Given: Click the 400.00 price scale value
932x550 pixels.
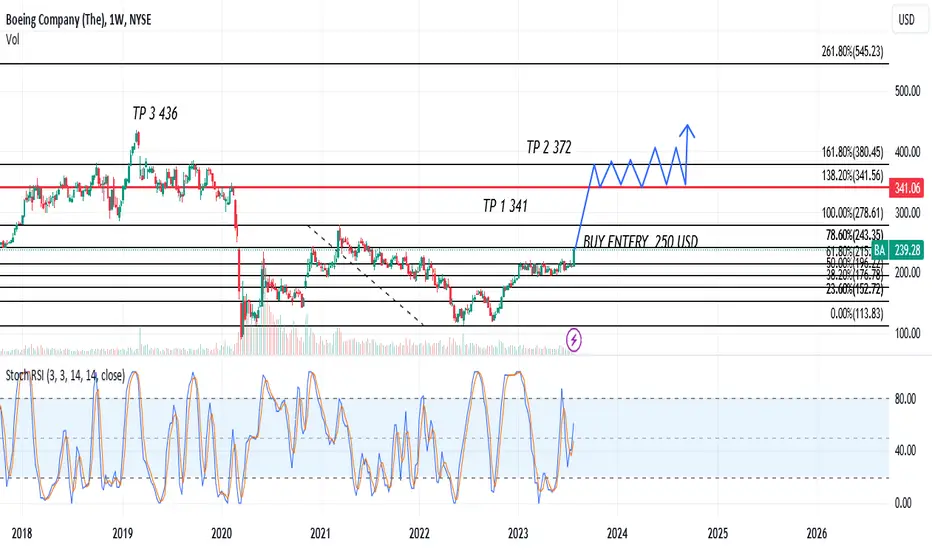Looking at the screenshot, I should point(908,152).
